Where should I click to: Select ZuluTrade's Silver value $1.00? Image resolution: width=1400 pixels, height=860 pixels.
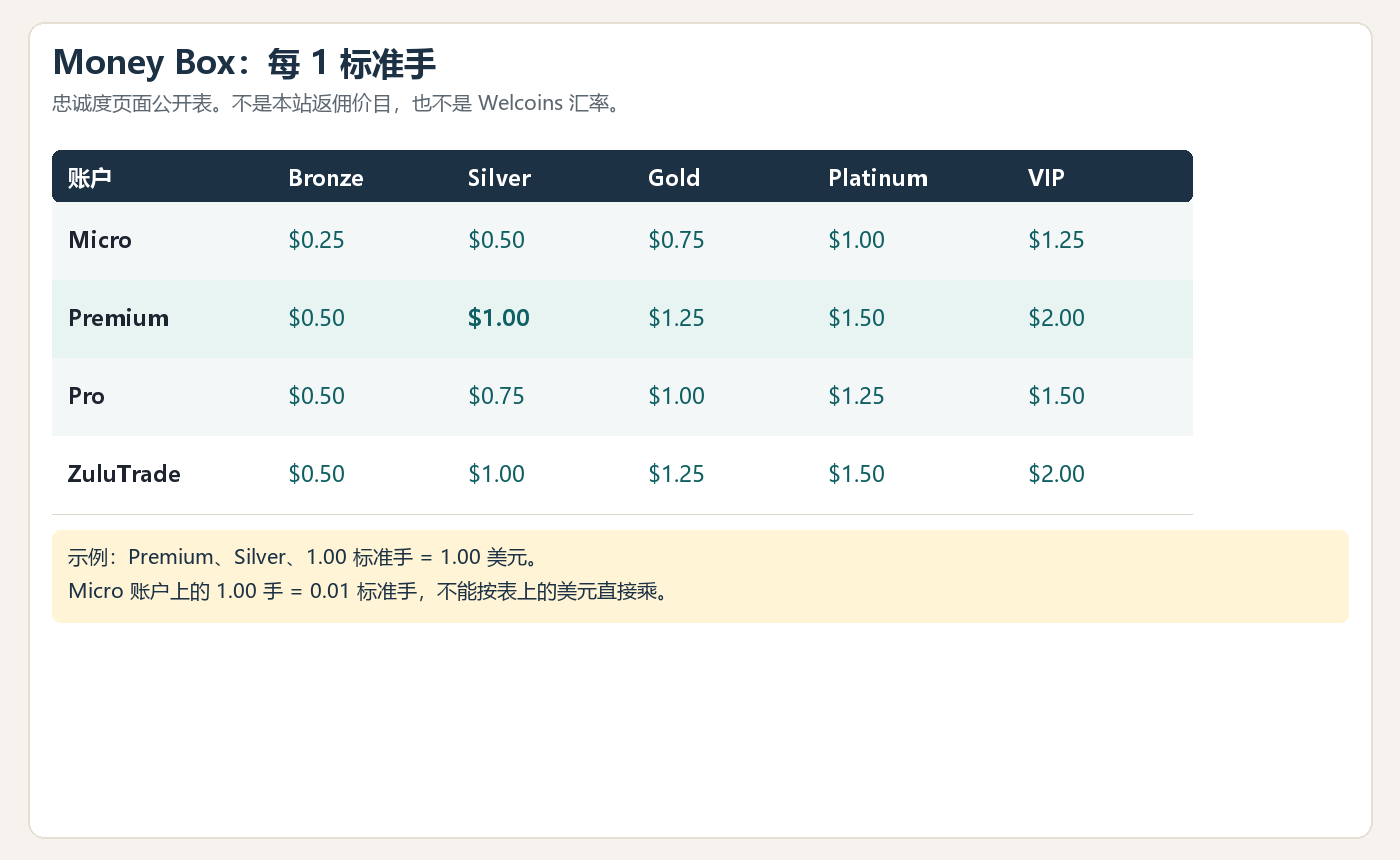(x=496, y=474)
